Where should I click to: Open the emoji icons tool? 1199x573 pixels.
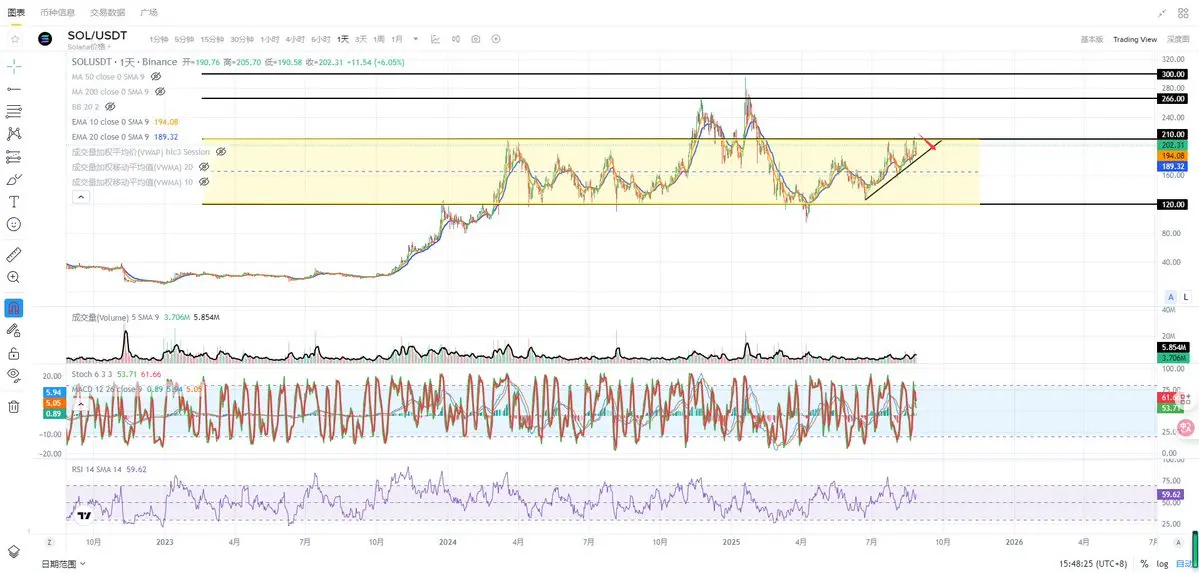tap(14, 224)
